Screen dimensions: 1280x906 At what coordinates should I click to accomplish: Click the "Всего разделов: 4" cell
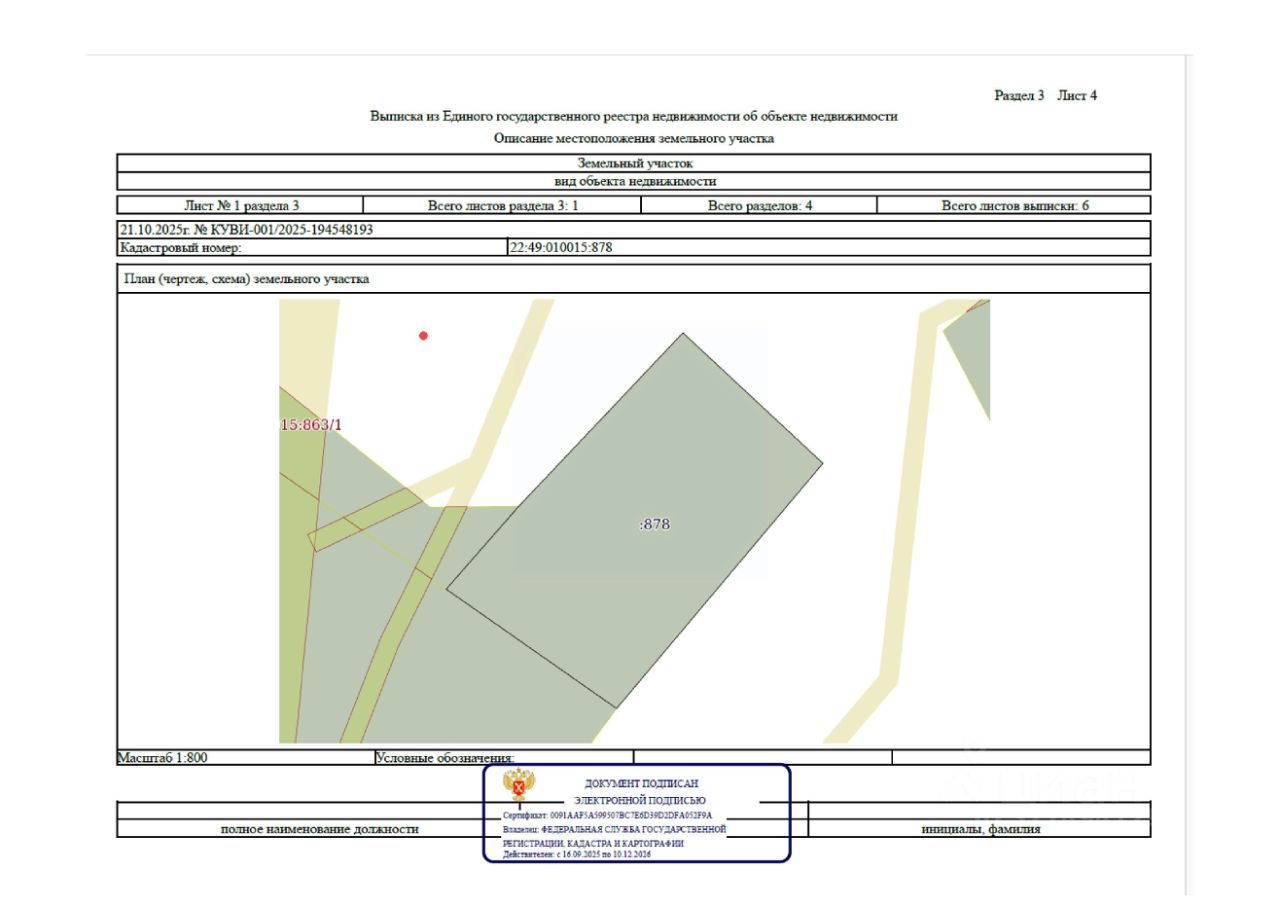tap(759, 206)
